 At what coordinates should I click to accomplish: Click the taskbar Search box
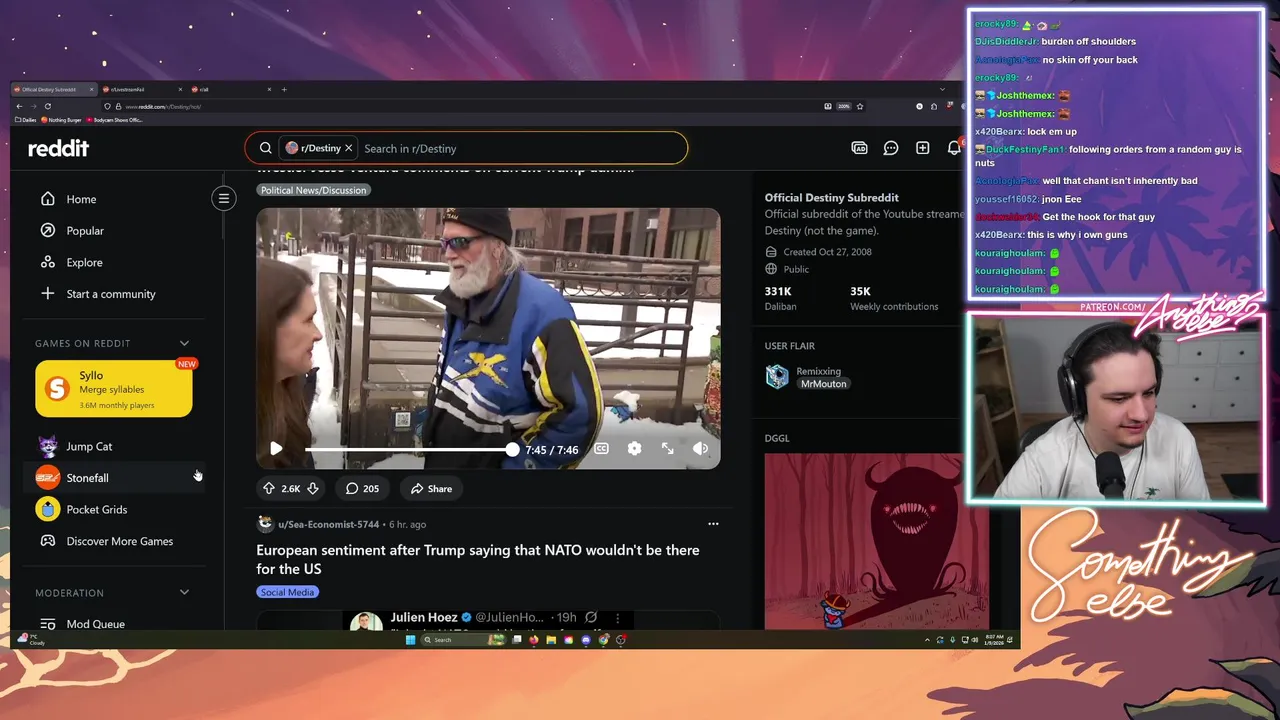coord(462,640)
